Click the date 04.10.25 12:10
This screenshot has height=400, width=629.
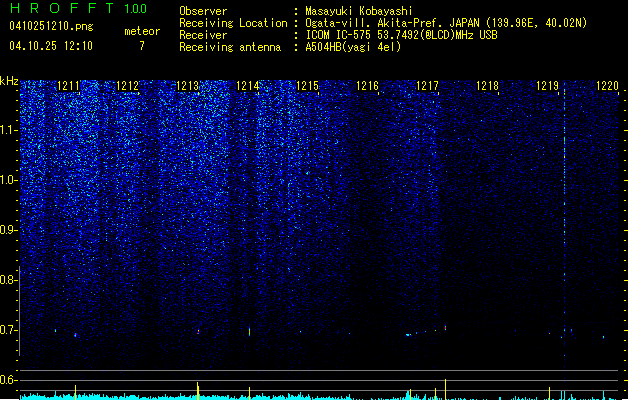point(51,46)
